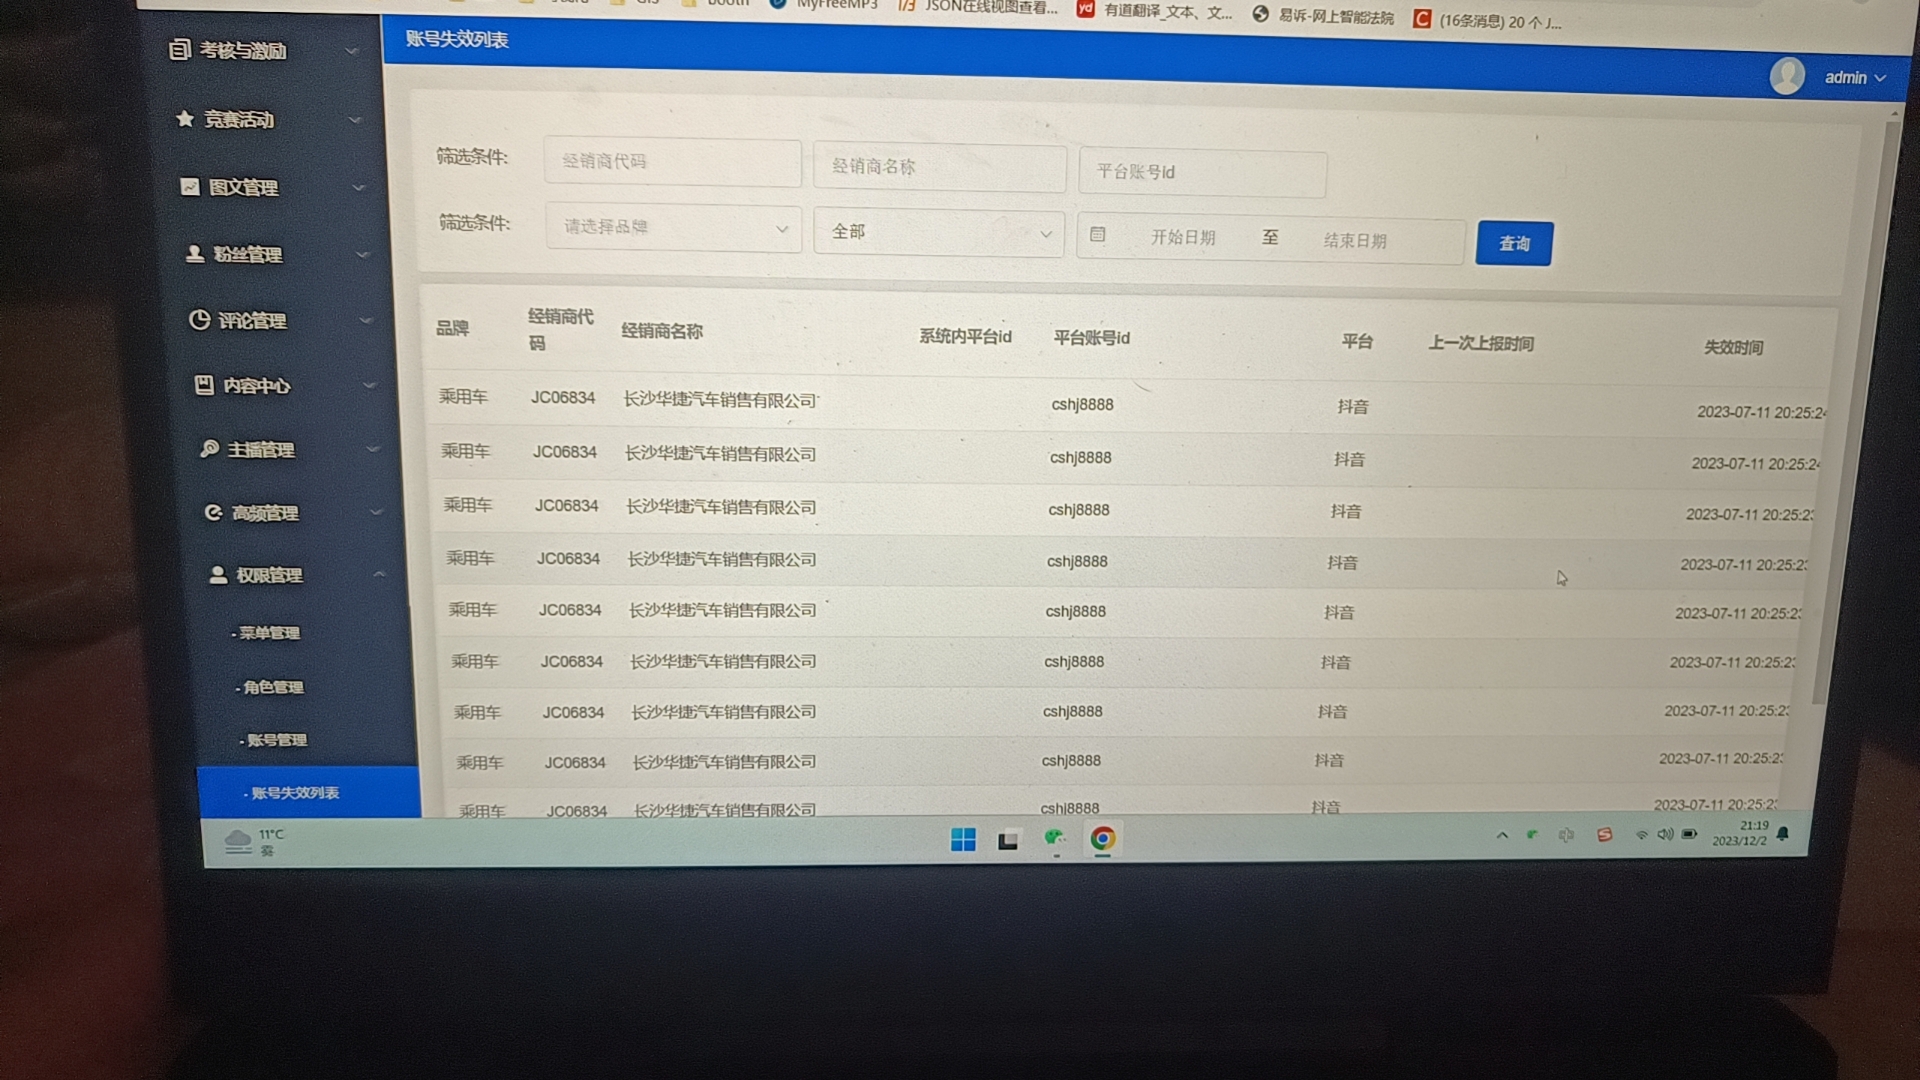Click the 考核与激励 sidebar icon
Screen dimensions: 1920x1080
point(179,49)
